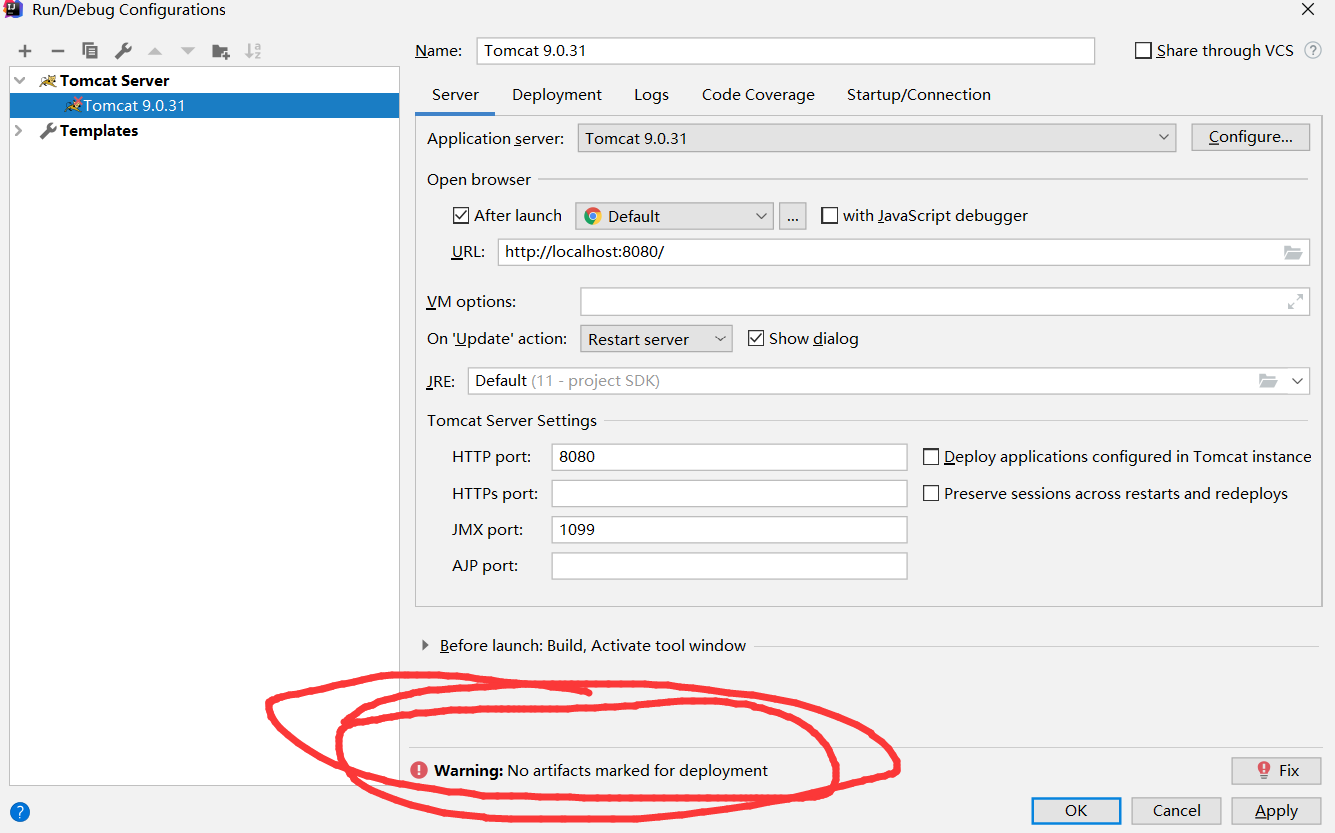Click the Fix button for the deployment warning
The width and height of the screenshot is (1335, 833).
click(x=1276, y=770)
